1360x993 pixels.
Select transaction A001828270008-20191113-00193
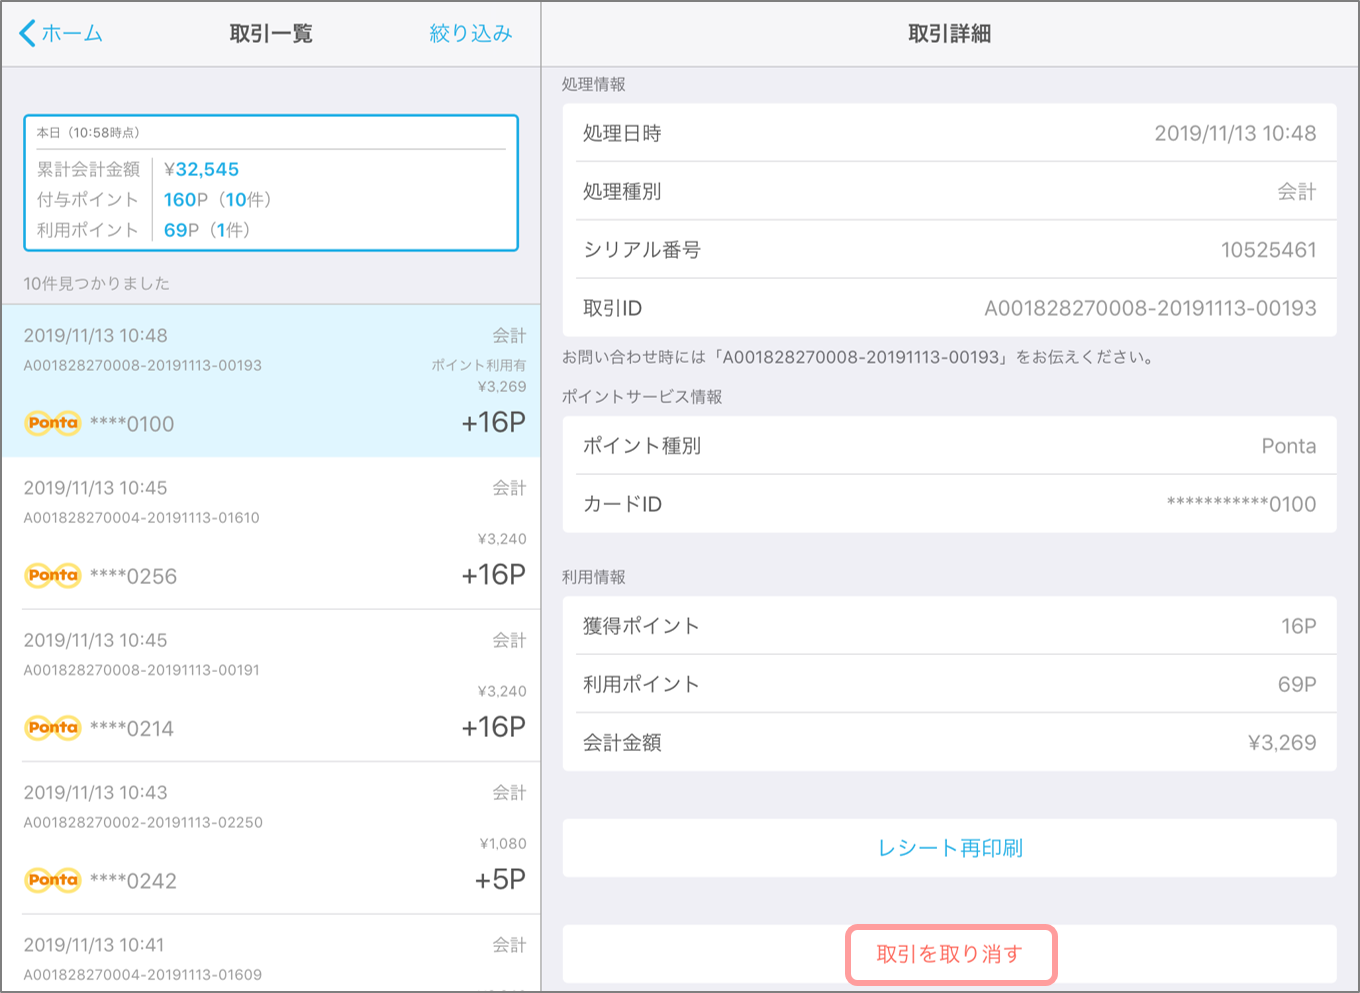pyautogui.click(x=271, y=380)
